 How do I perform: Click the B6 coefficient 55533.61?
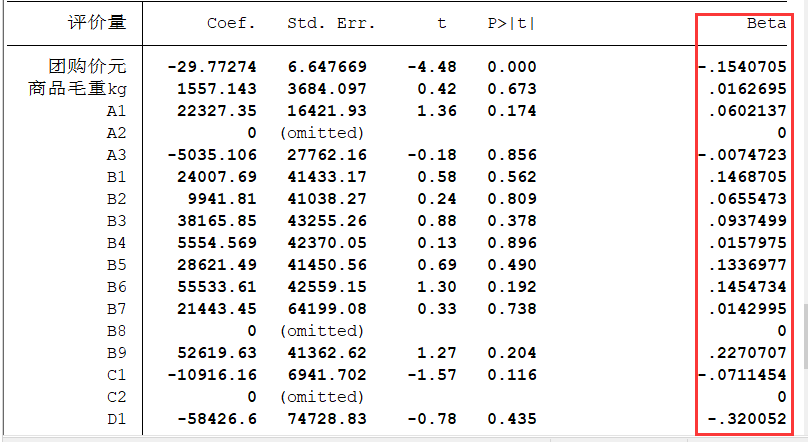coord(216,287)
